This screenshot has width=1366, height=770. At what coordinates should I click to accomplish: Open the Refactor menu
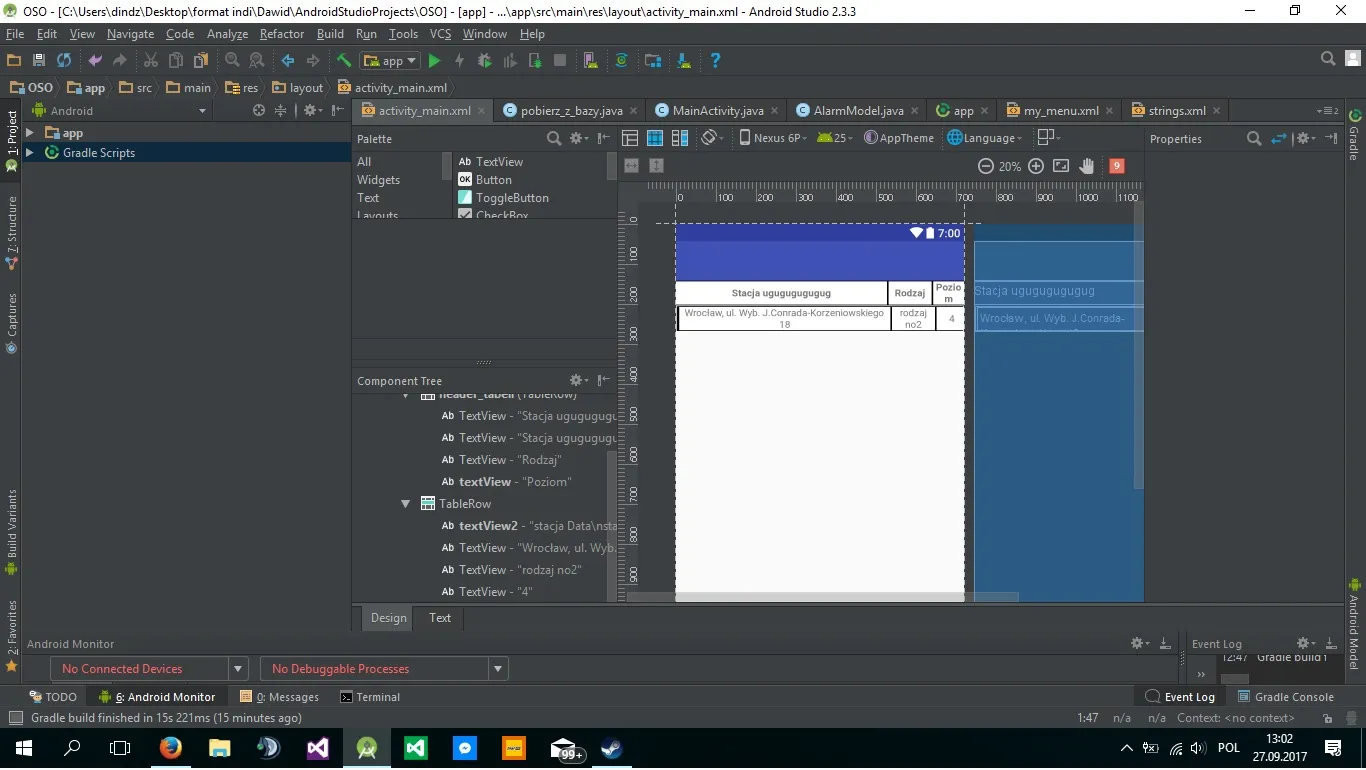coord(282,34)
